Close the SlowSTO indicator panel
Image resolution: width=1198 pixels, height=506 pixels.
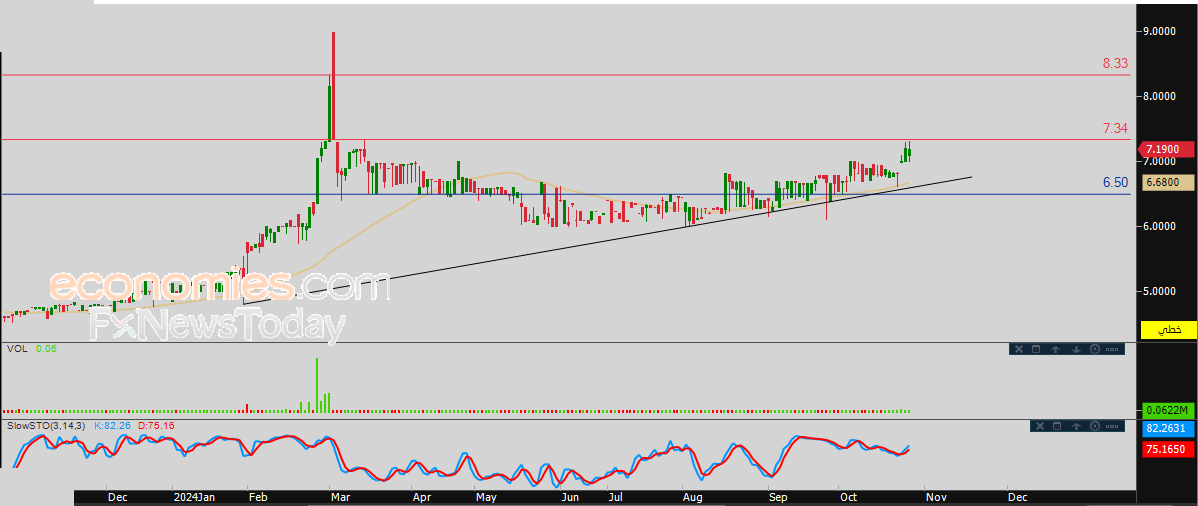(x=1040, y=426)
